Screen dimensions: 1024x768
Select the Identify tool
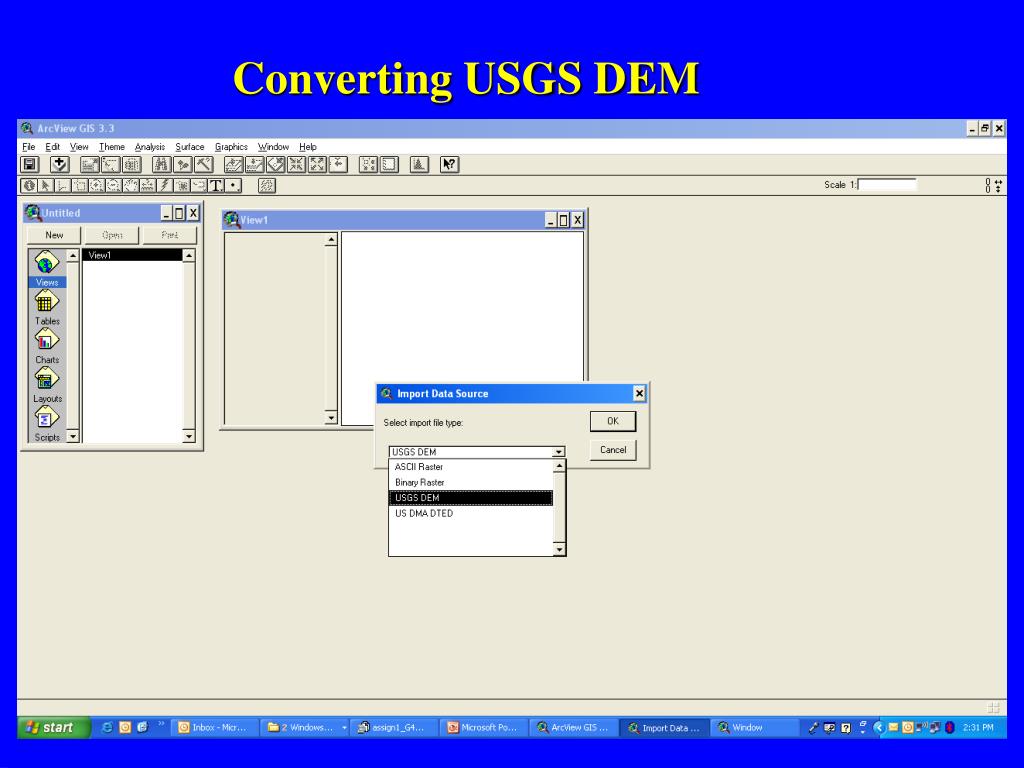coord(28,185)
